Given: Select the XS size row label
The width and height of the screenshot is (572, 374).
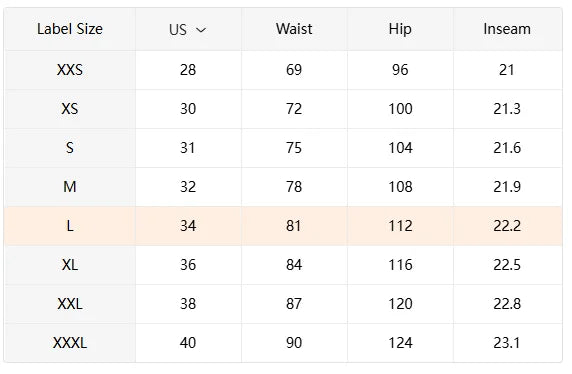Looking at the screenshot, I should pos(70,109).
